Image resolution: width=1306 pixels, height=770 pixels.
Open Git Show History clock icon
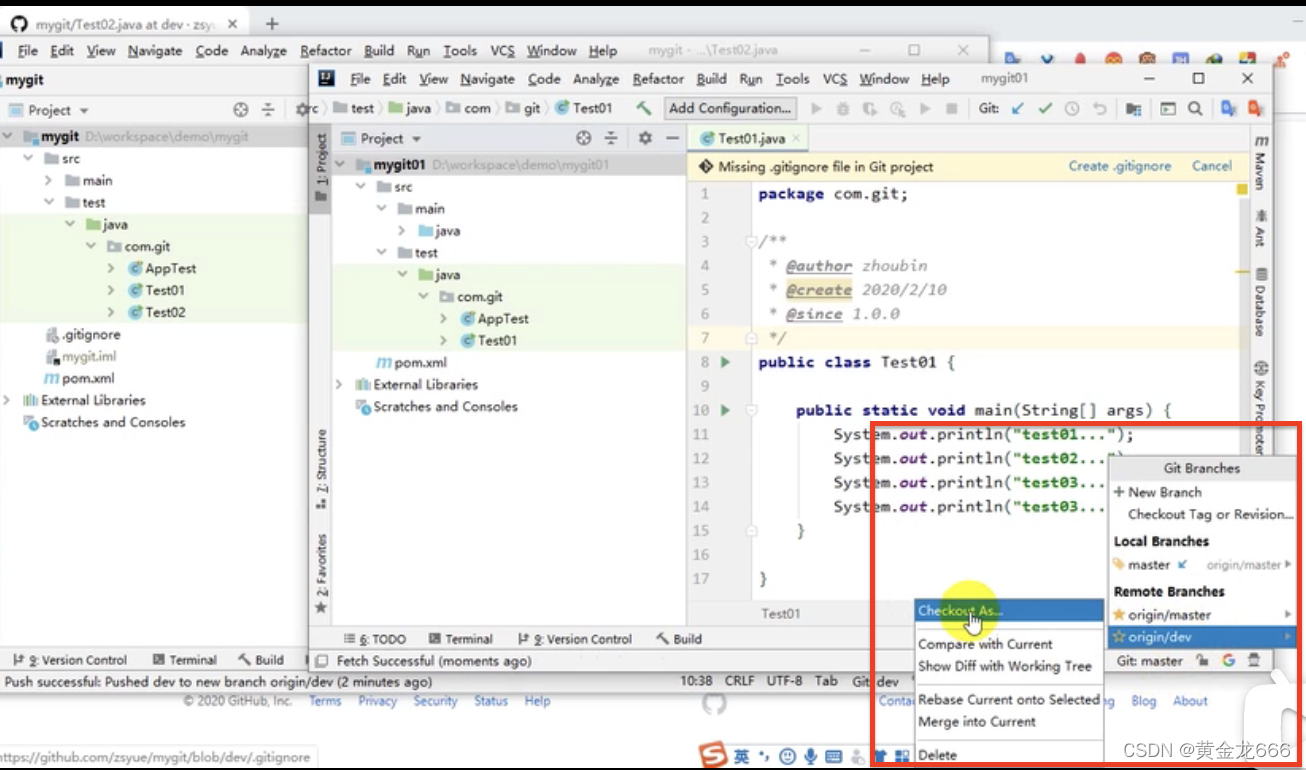1072,108
